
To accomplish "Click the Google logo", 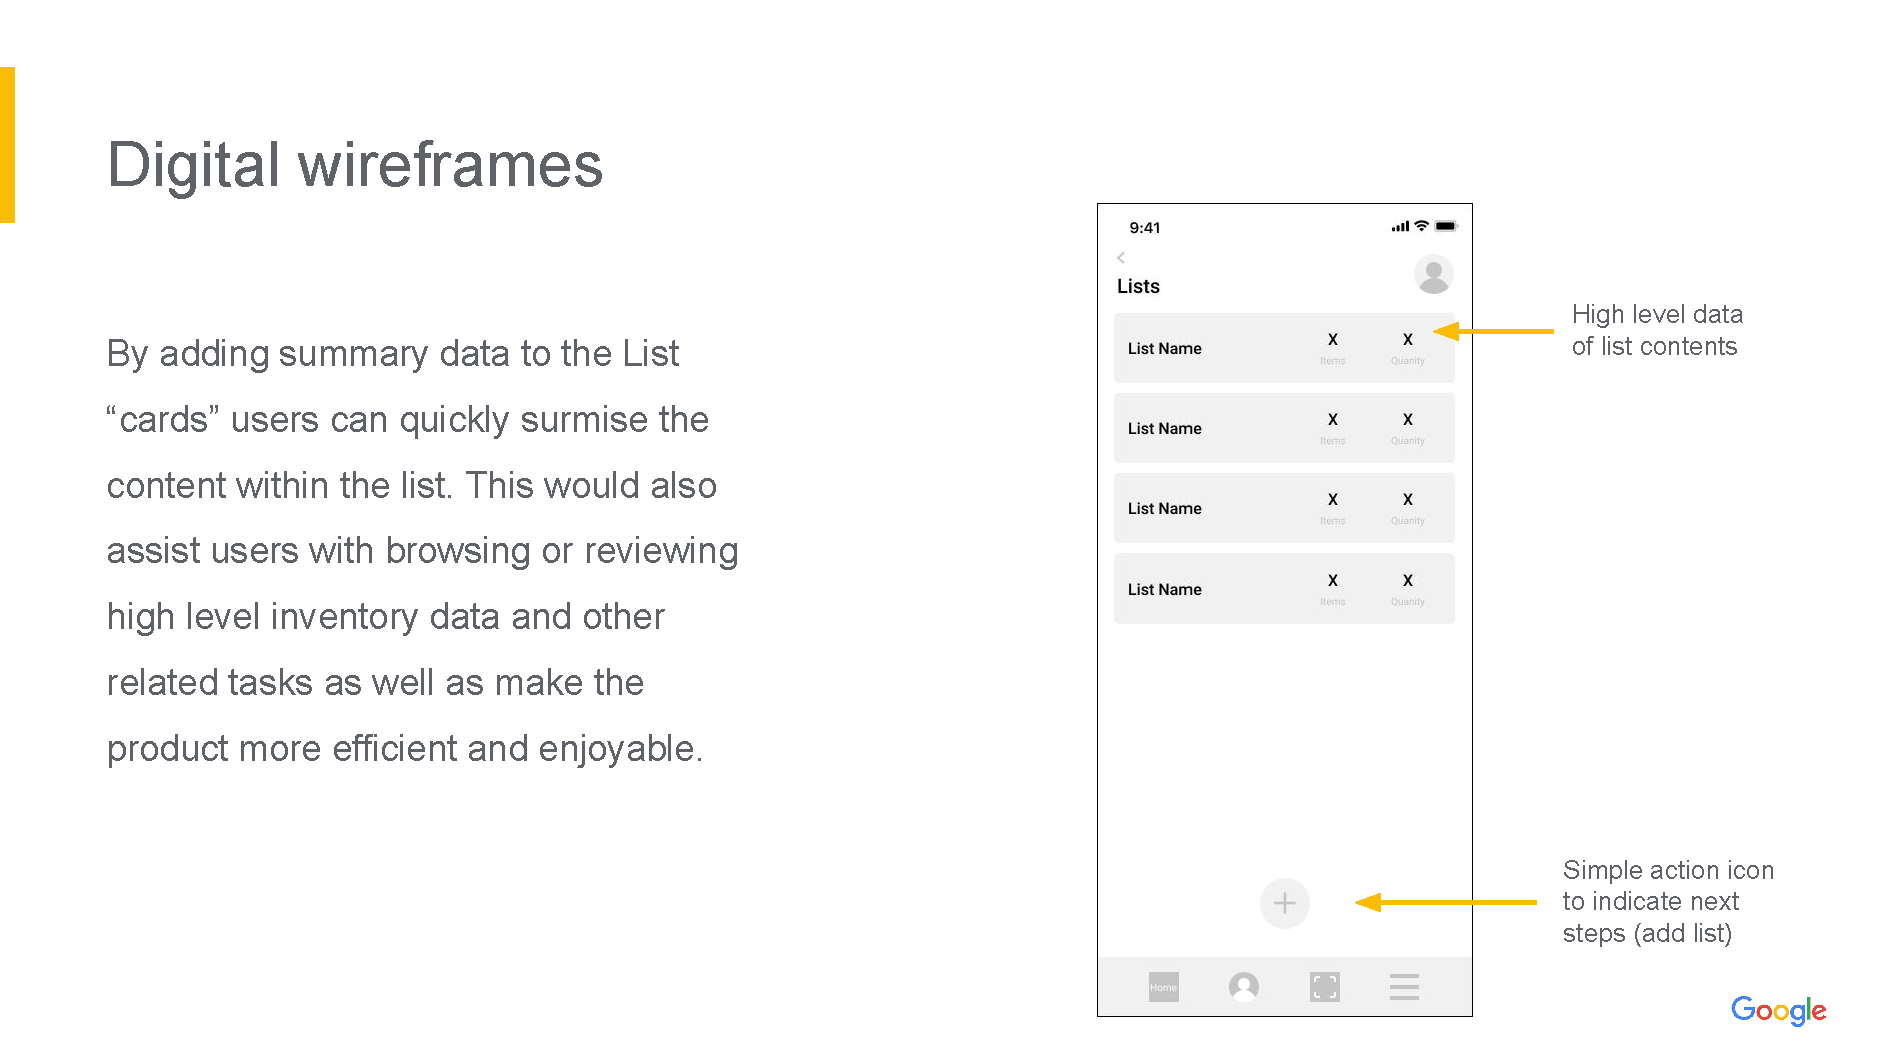I will [1778, 1010].
